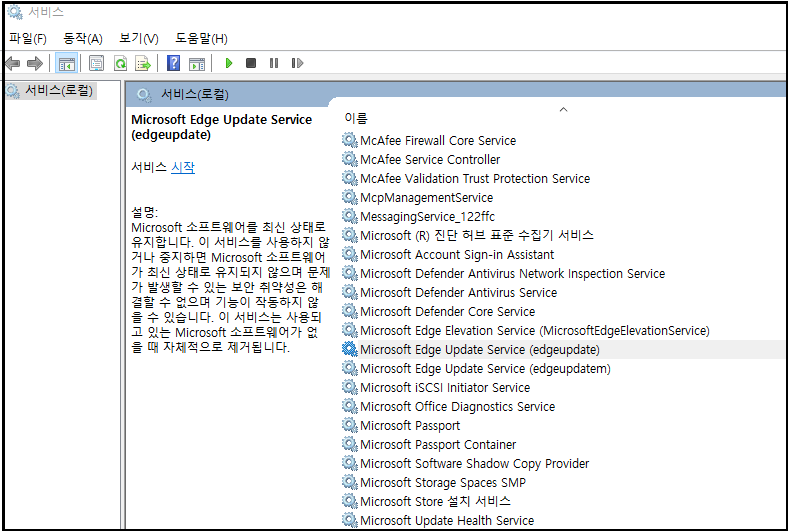The width and height of the screenshot is (788, 531).
Task: Select McpManagementService row
Action: tap(426, 198)
